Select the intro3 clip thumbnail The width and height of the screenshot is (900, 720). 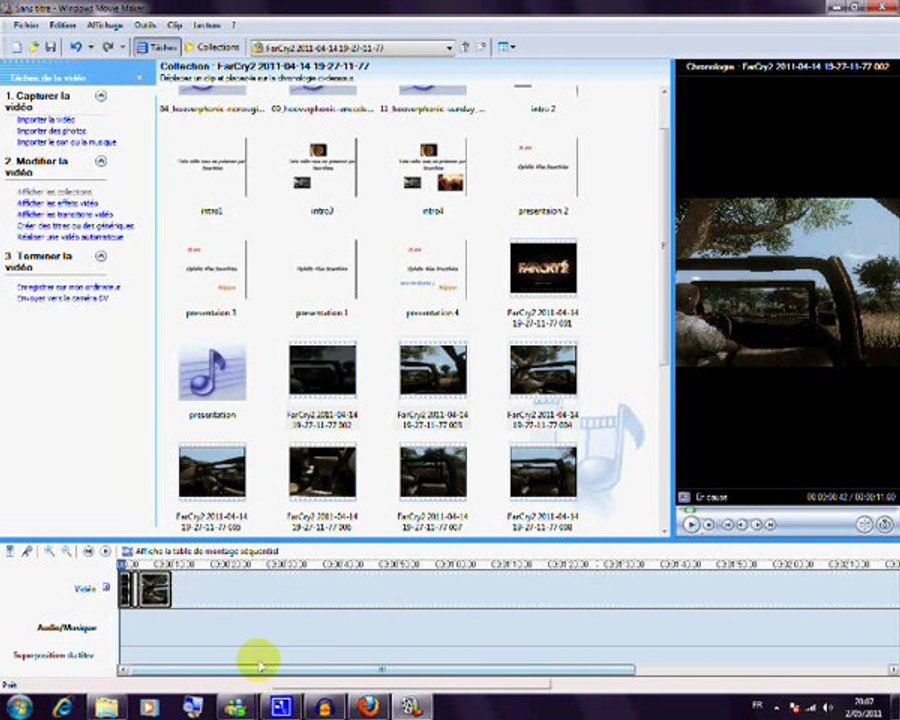coord(323,167)
